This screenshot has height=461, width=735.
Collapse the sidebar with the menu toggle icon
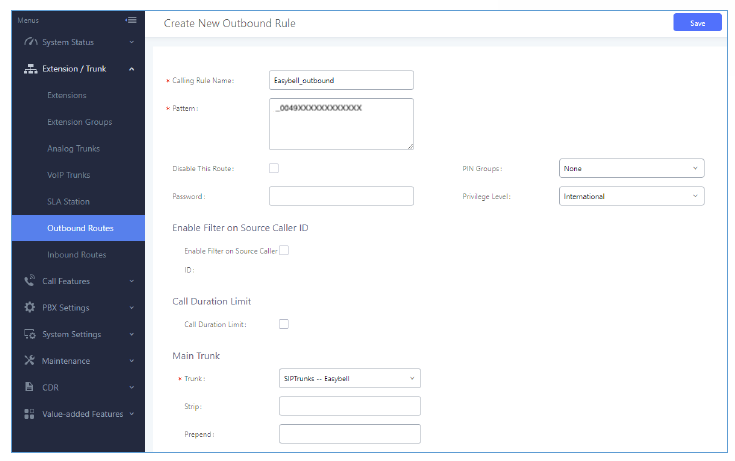[x=130, y=20]
